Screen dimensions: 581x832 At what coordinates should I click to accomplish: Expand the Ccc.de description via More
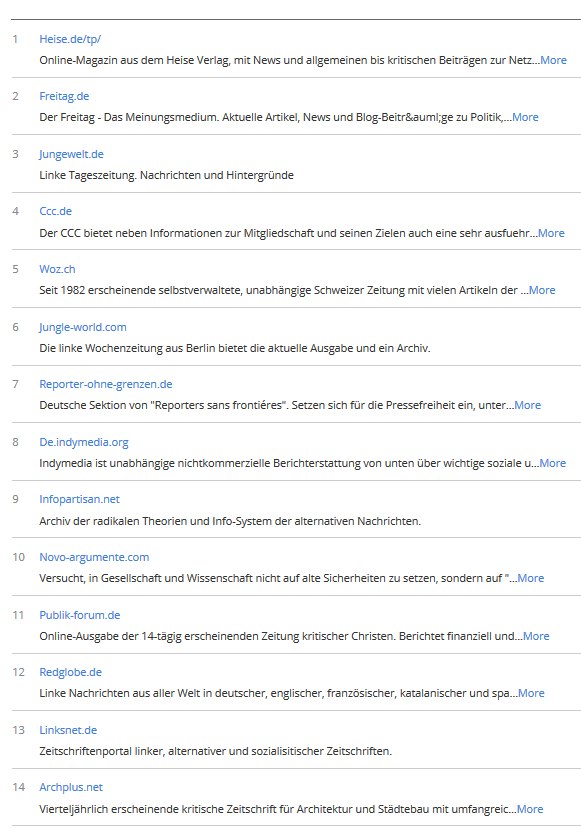(x=551, y=233)
